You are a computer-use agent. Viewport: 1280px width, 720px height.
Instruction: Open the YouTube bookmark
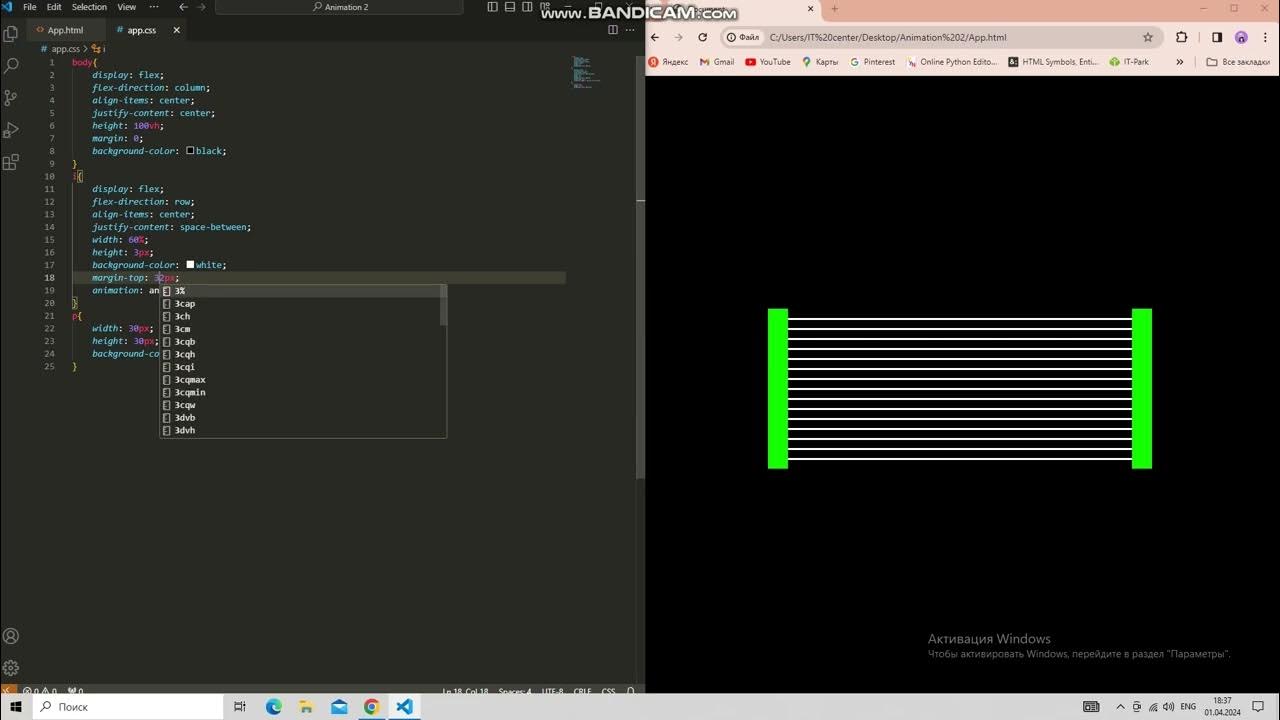coord(768,62)
